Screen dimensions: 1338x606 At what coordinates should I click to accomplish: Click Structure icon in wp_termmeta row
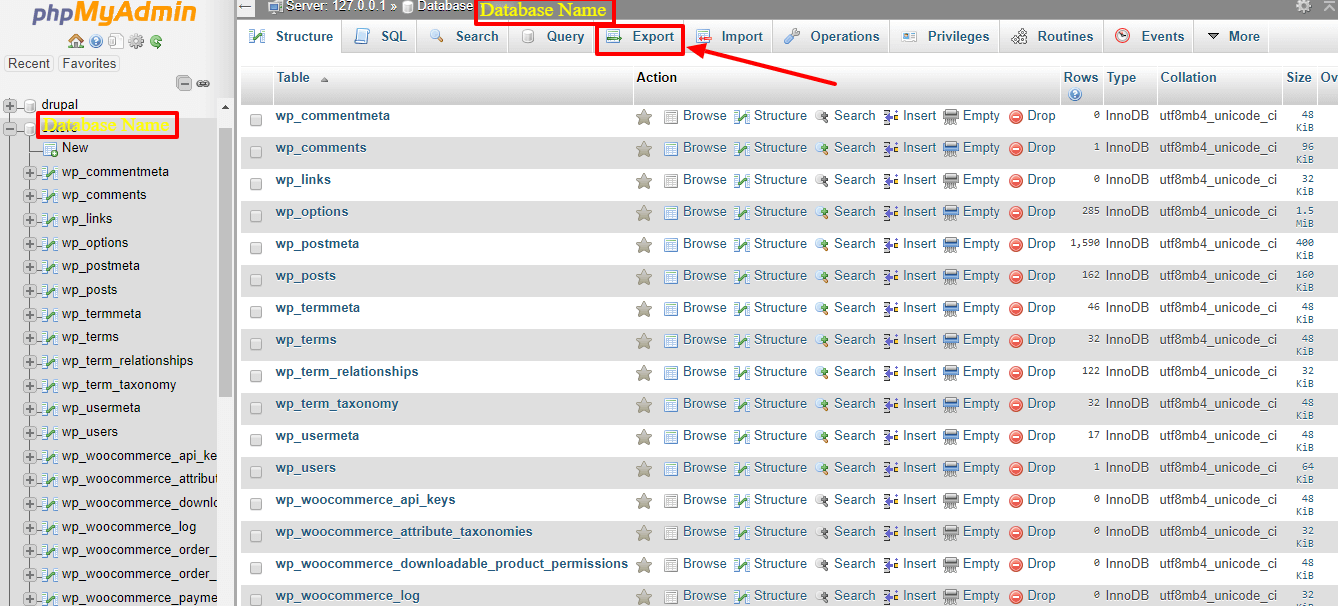click(x=742, y=308)
